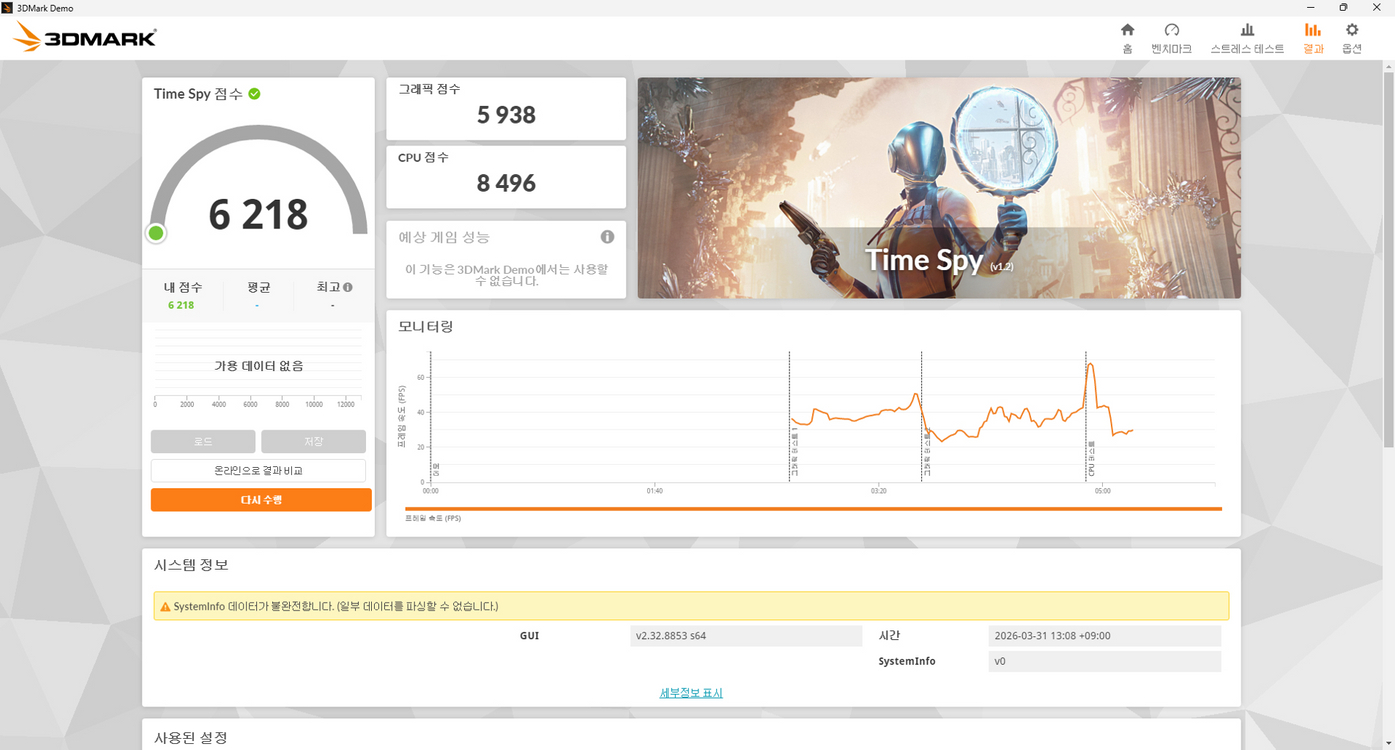This screenshot has width=1395, height=750.
Task: Click 온라인으로 결과 비교
Action: tap(258, 469)
